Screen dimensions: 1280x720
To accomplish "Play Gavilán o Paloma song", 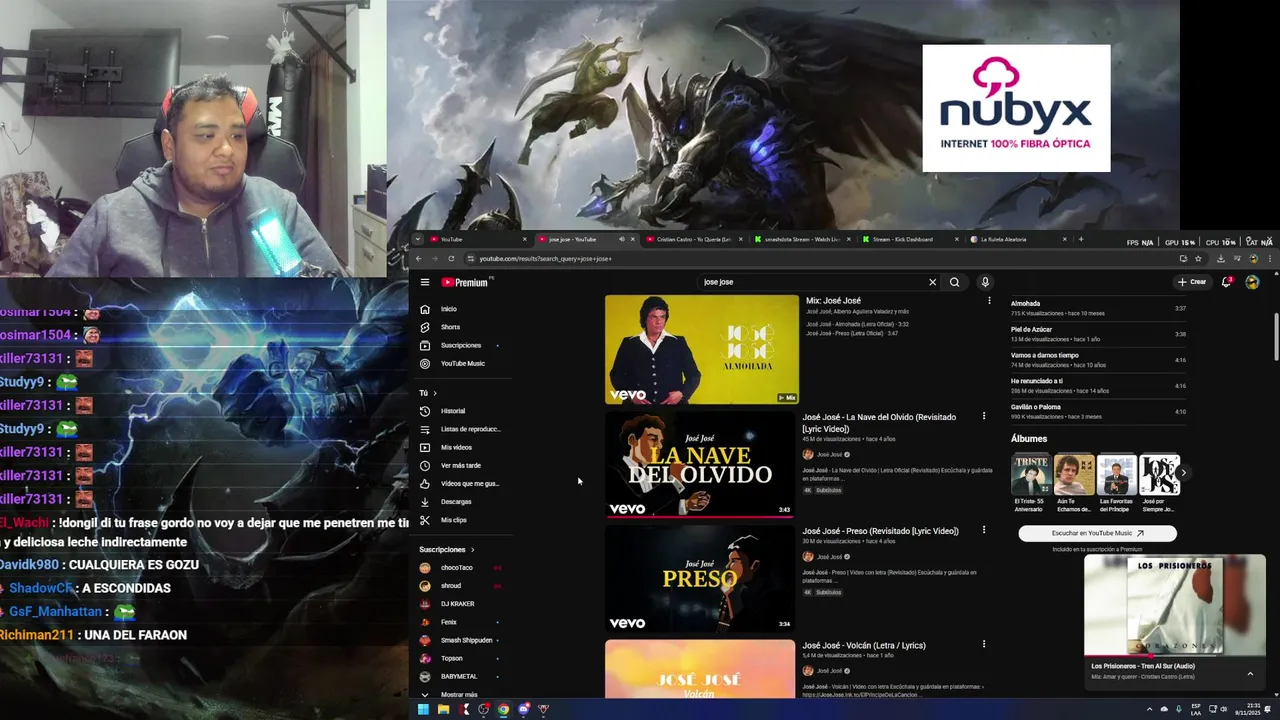I will click(1098, 412).
